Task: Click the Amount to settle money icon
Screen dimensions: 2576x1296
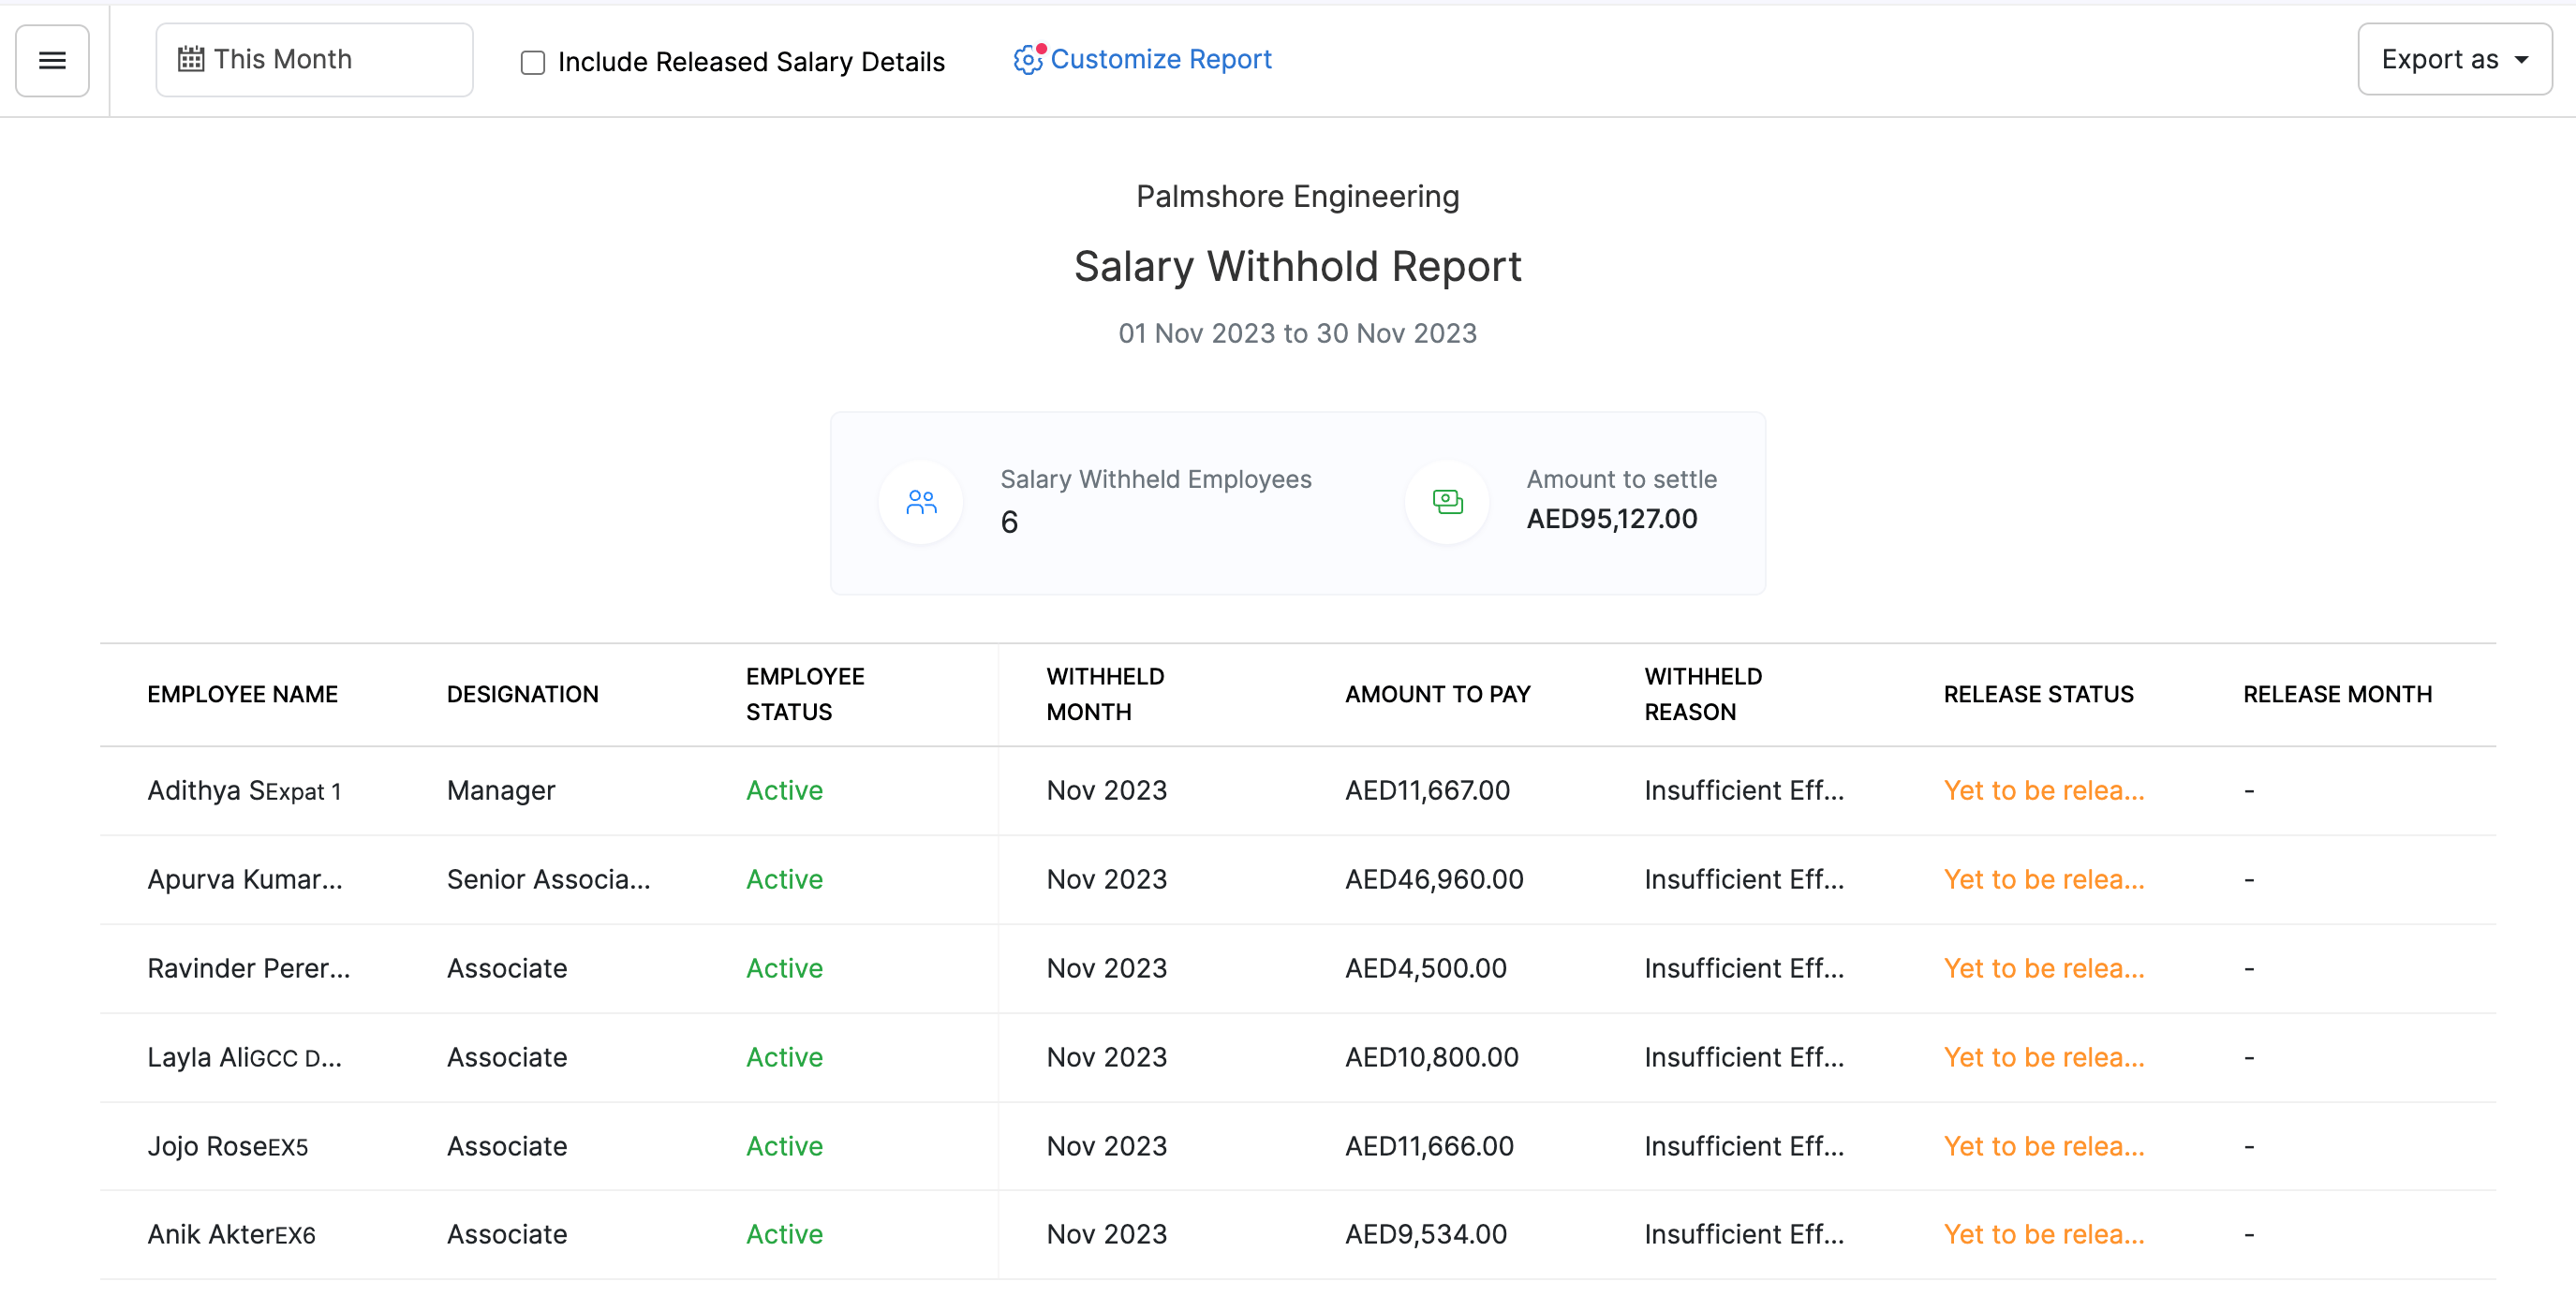Action: (x=1446, y=502)
